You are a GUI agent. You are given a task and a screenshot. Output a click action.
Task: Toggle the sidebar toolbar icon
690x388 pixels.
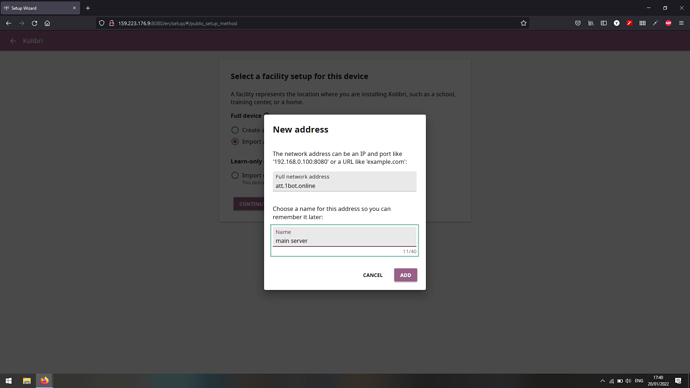coord(604,23)
